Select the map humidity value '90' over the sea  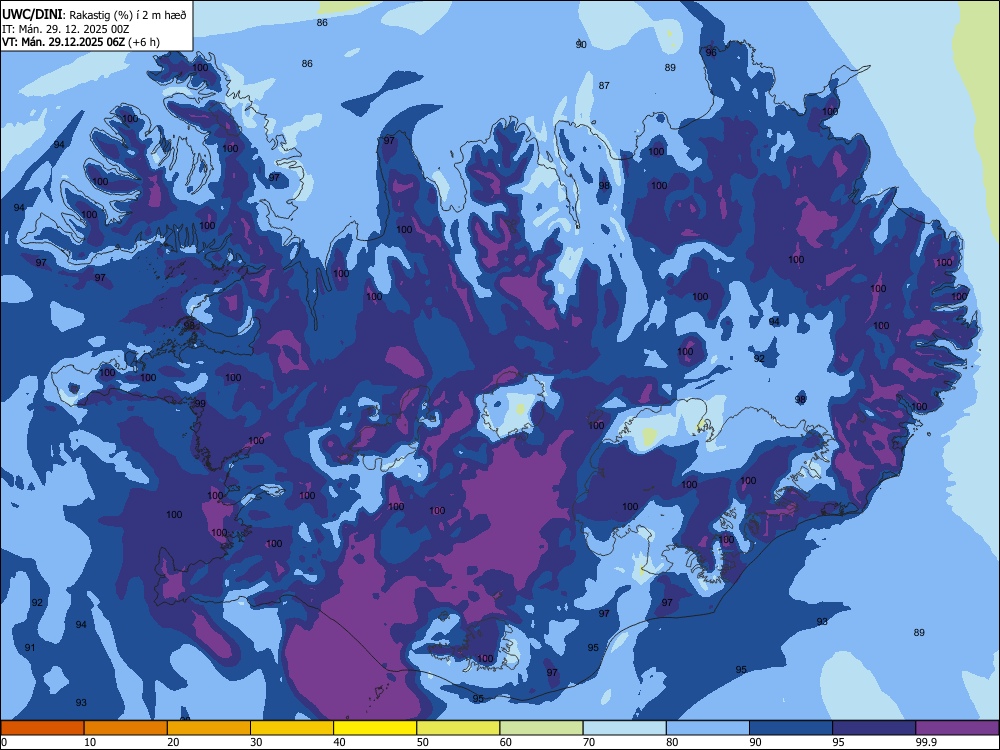581,45
